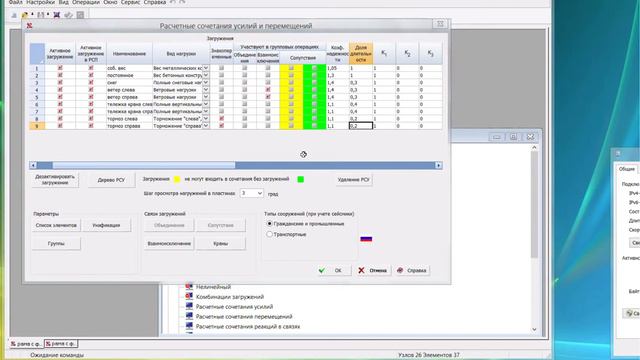Click the first gray toolbar icon
The width and height of the screenshot is (640, 360).
pyautogui.click(x=14, y=15)
